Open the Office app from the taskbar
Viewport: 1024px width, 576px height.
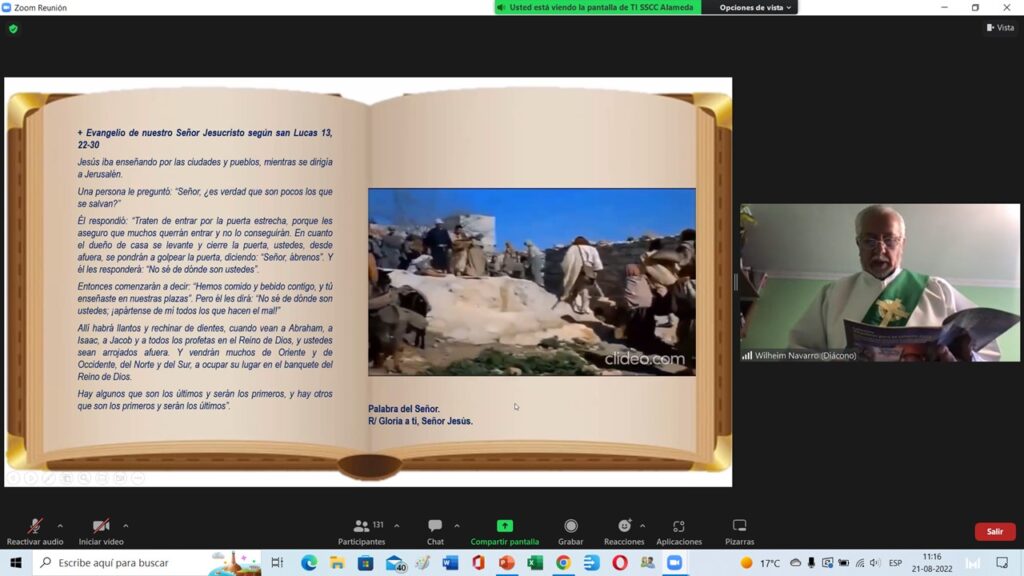click(x=478, y=562)
